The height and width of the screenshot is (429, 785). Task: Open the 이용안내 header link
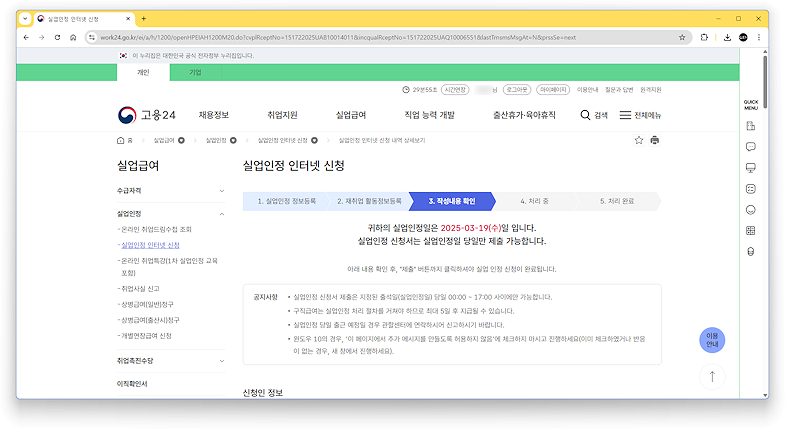(587, 90)
